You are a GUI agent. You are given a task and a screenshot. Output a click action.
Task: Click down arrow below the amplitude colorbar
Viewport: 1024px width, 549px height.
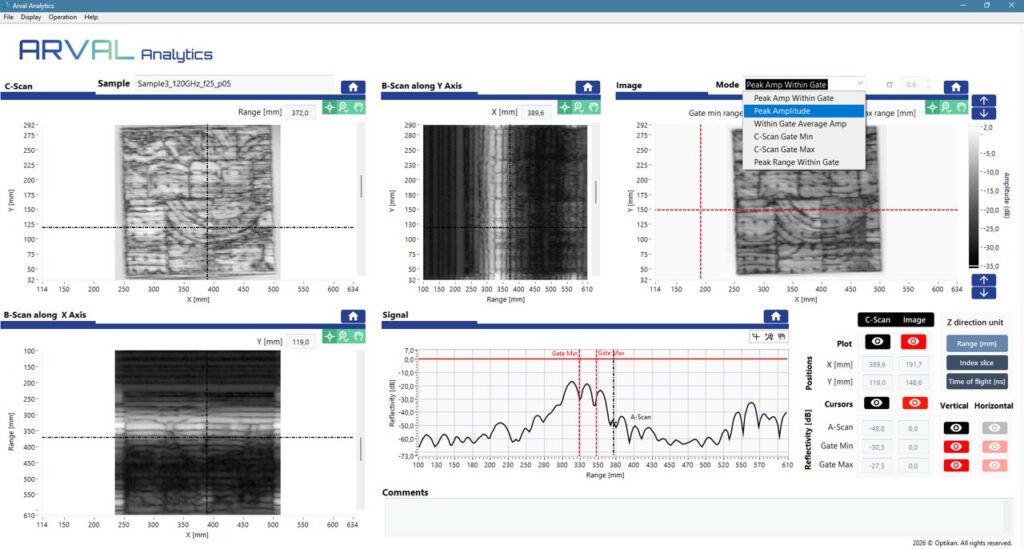tap(984, 292)
